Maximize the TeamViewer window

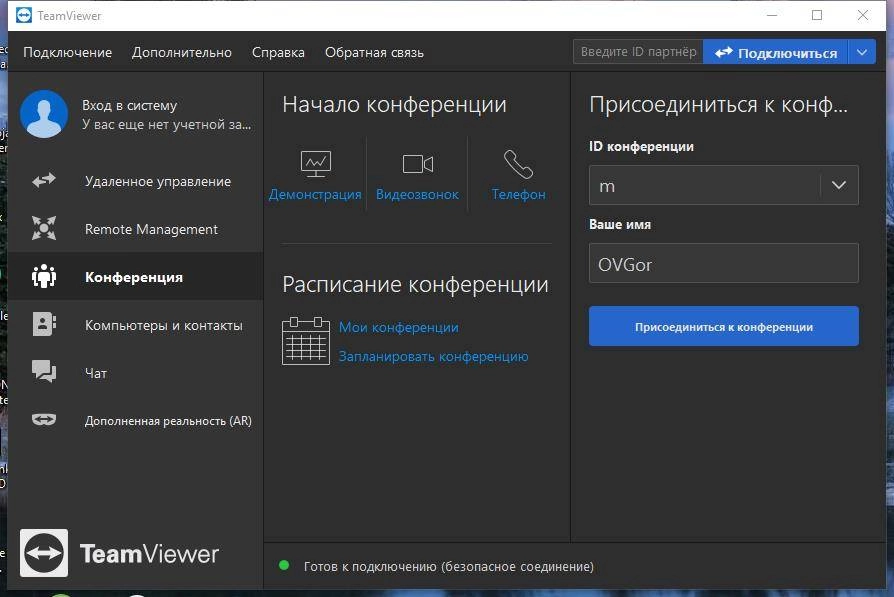coord(817,15)
